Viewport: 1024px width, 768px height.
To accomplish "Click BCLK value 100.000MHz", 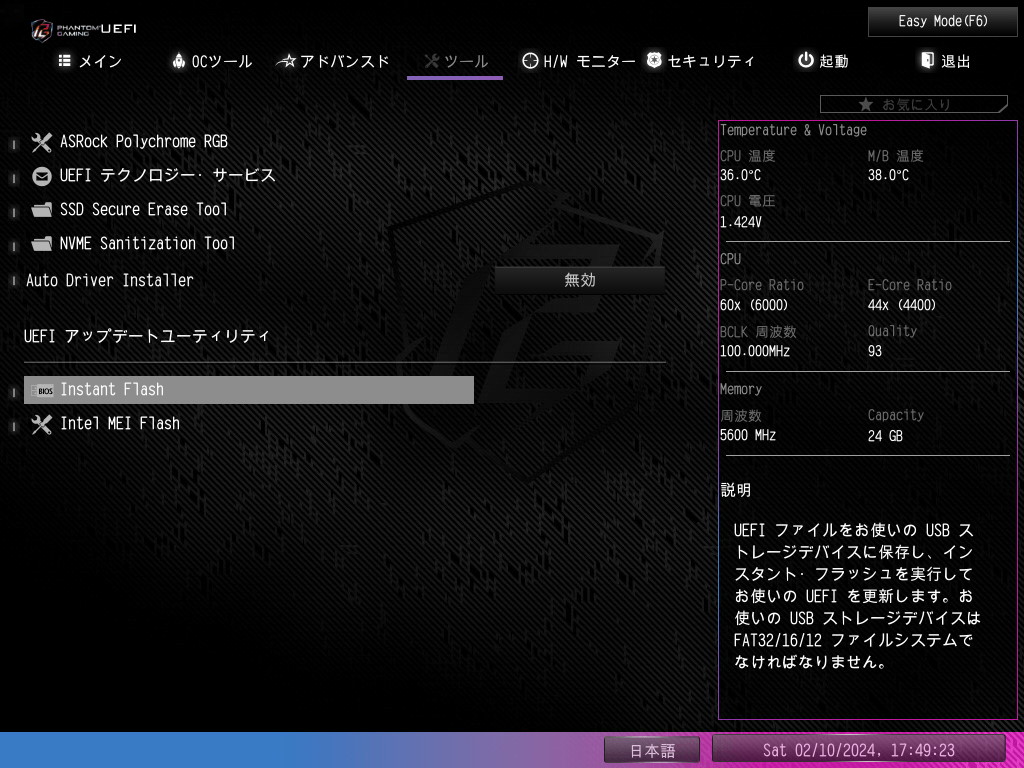I will 755,351.
